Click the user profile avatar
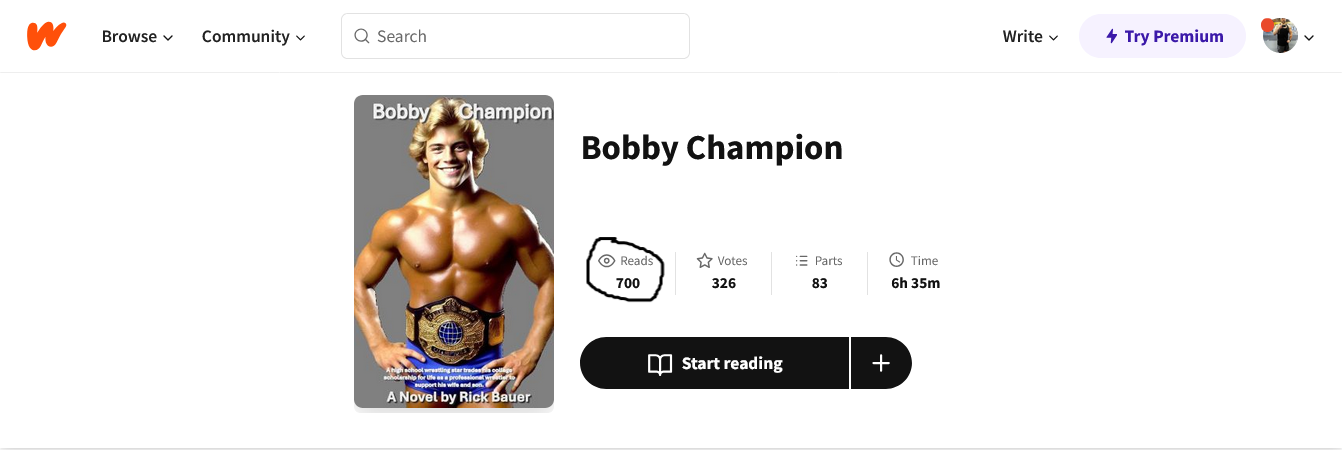 tap(1280, 36)
